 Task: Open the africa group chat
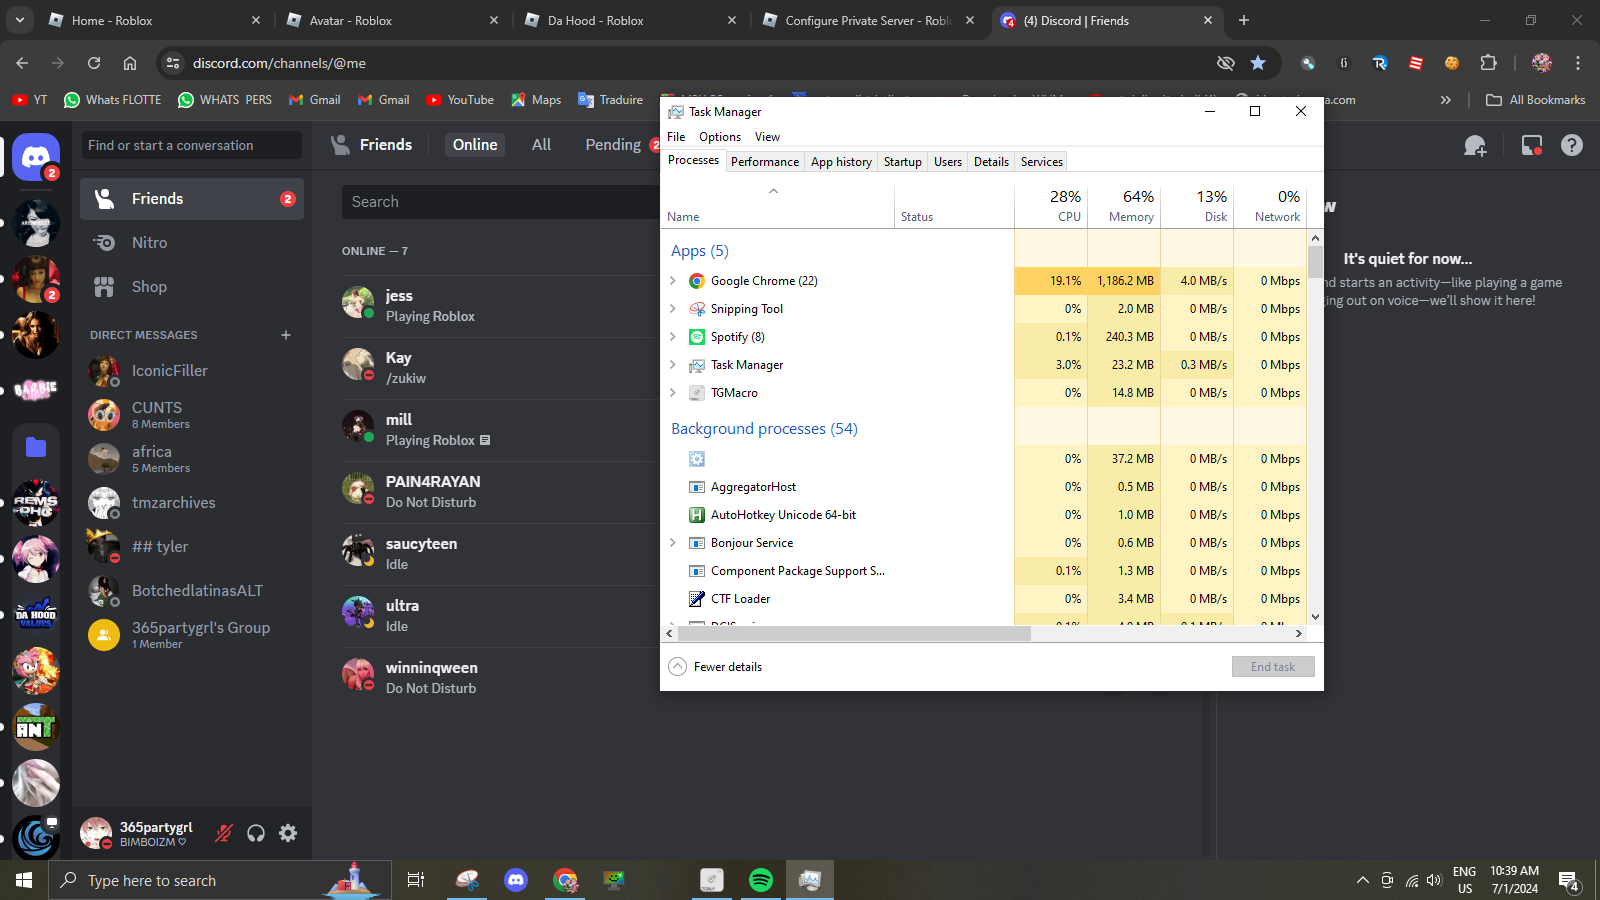[192, 459]
